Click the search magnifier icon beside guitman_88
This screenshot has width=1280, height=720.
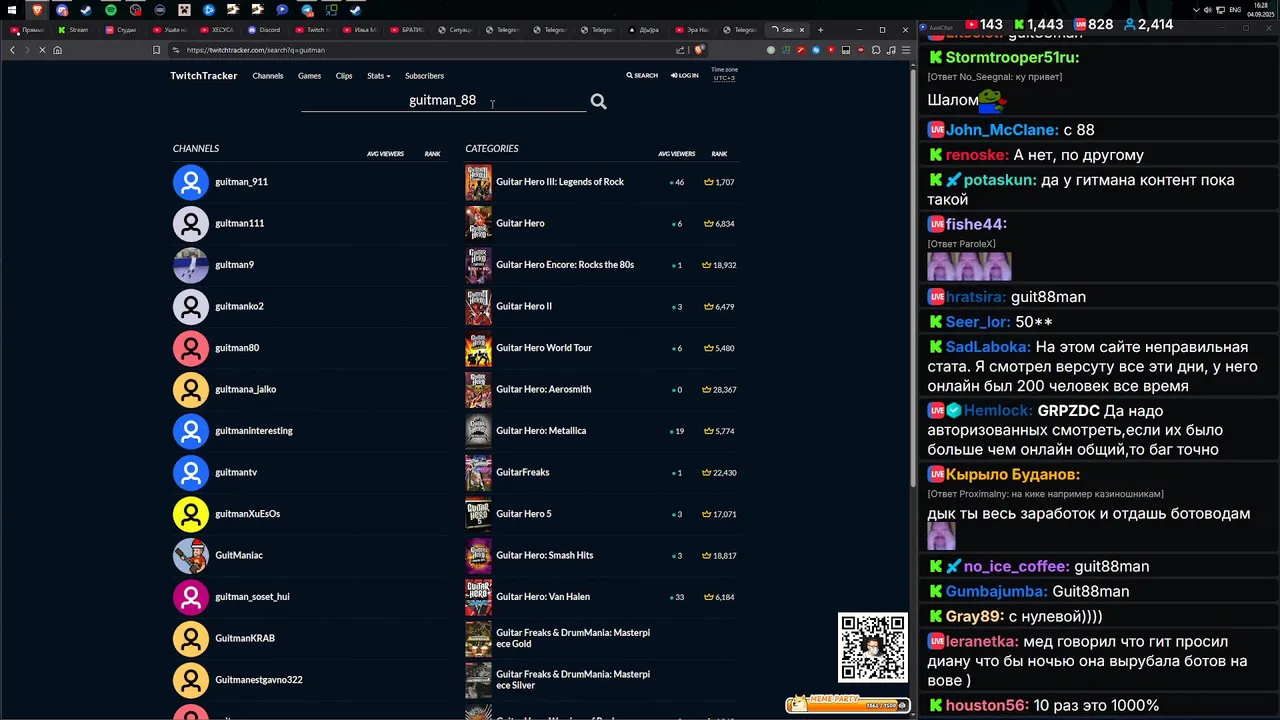(598, 101)
